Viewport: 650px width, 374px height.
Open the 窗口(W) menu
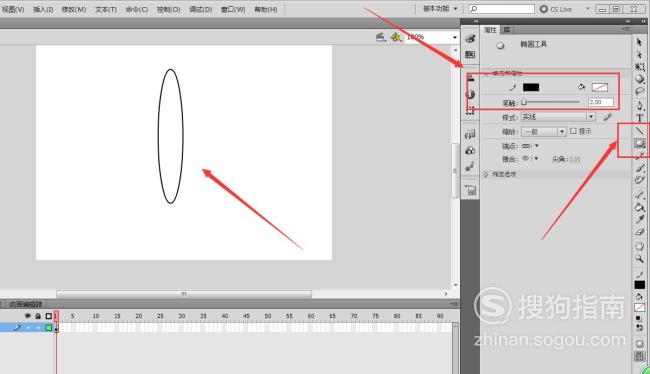point(233,9)
